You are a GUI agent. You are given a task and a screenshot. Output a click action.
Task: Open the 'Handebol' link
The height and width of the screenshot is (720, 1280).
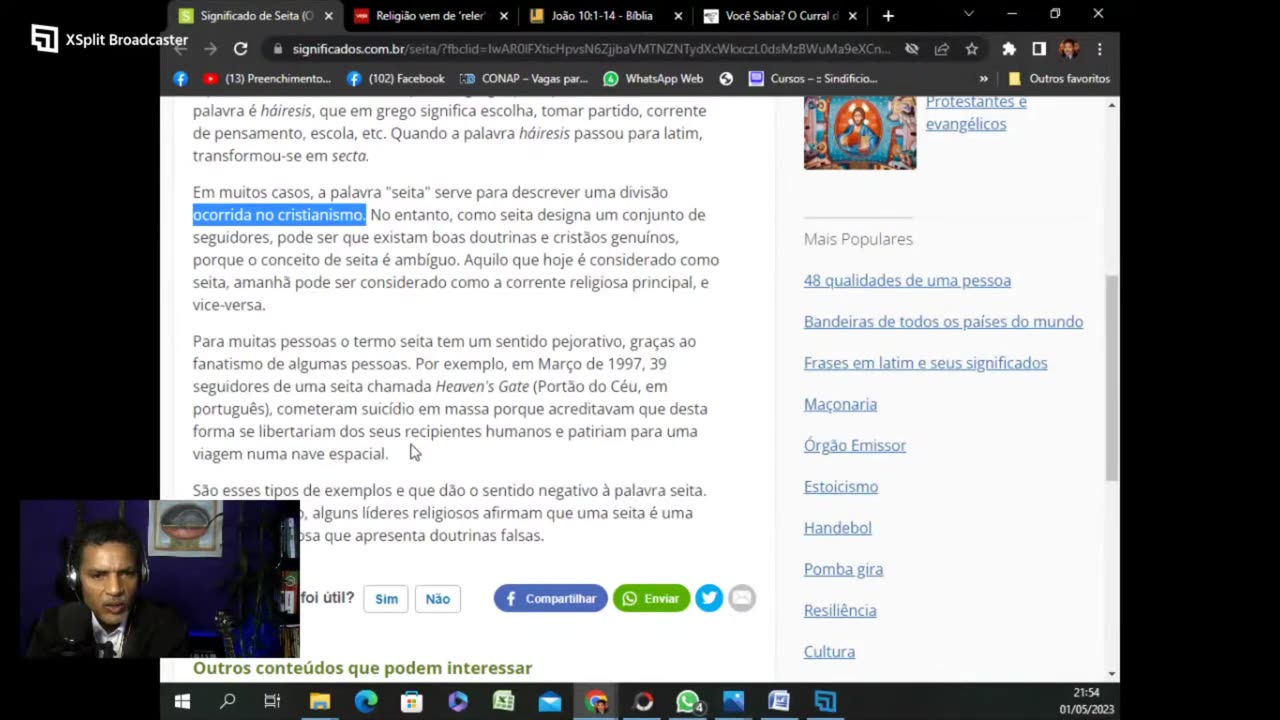[x=838, y=527]
